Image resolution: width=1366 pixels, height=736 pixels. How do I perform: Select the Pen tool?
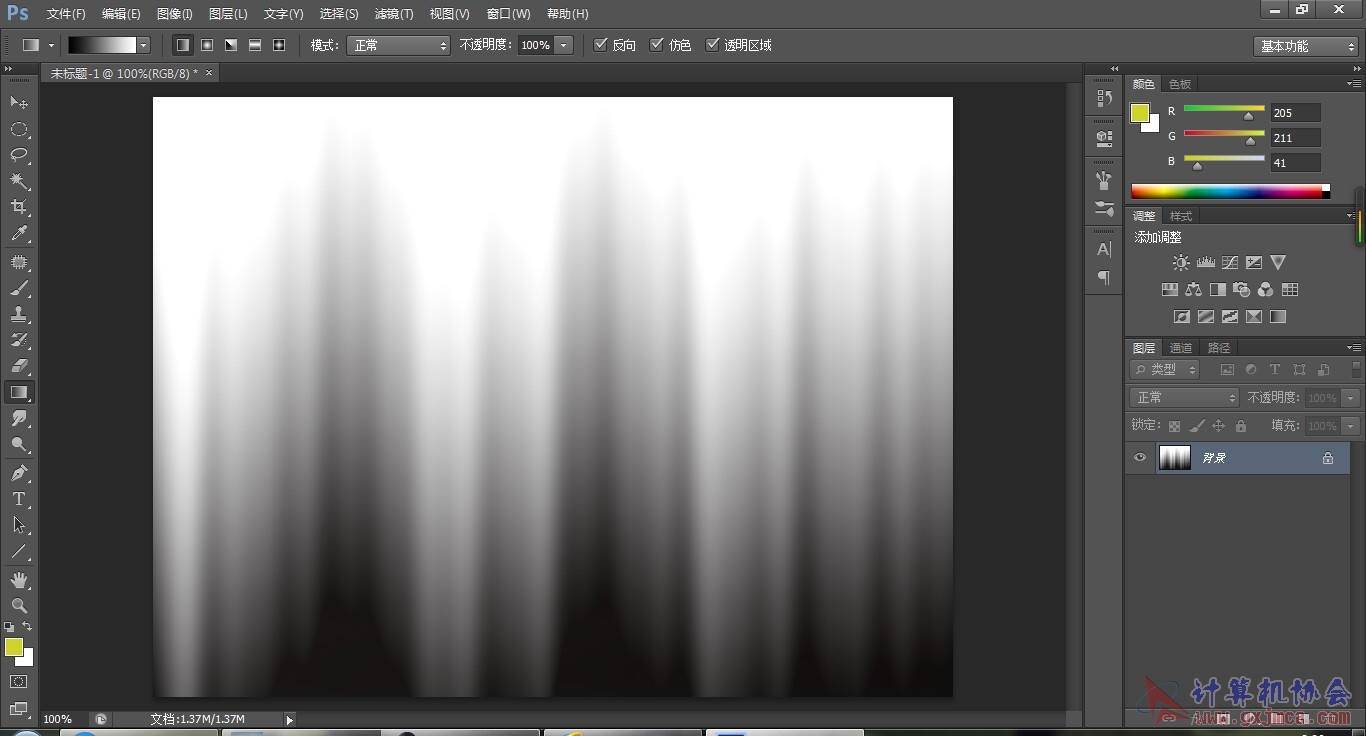pos(19,472)
